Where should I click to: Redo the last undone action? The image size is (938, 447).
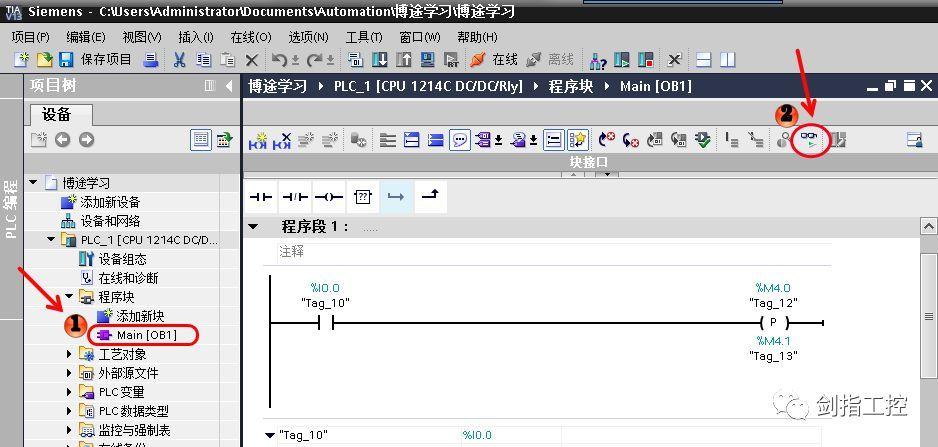coord(315,59)
